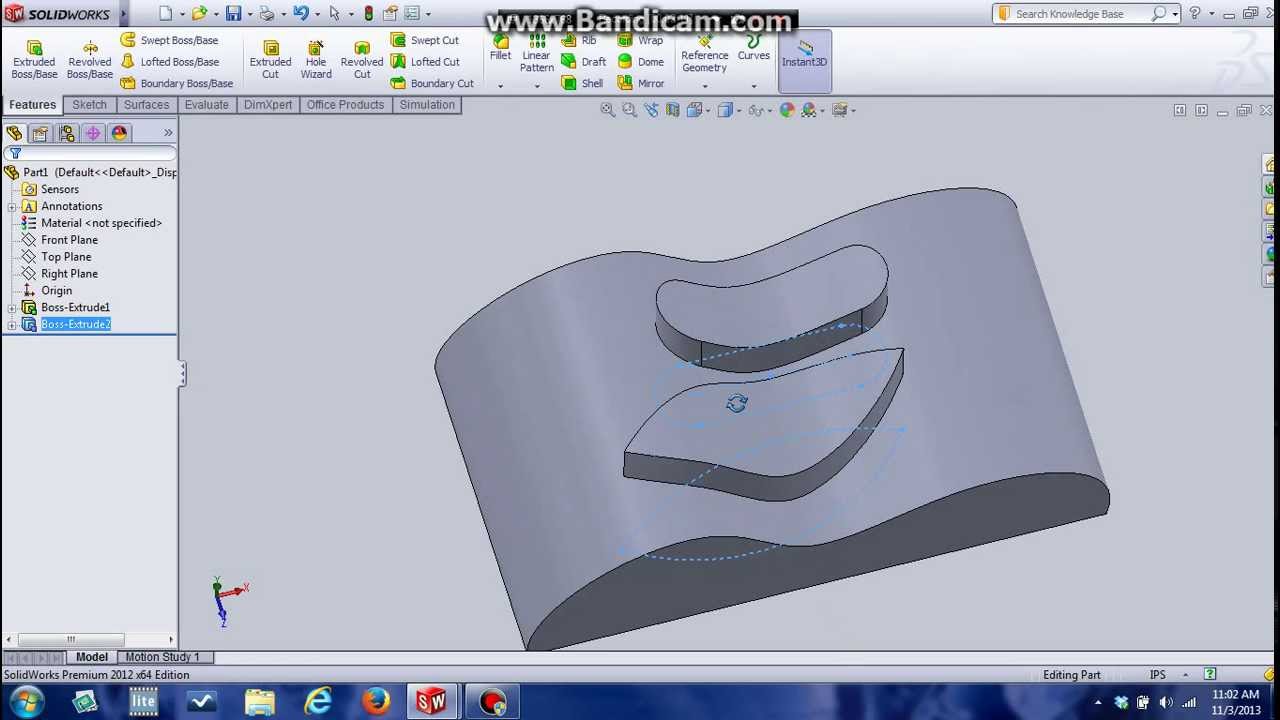The width and height of the screenshot is (1280, 720).
Task: Click the Mirror feature tool
Action: [x=640, y=84]
